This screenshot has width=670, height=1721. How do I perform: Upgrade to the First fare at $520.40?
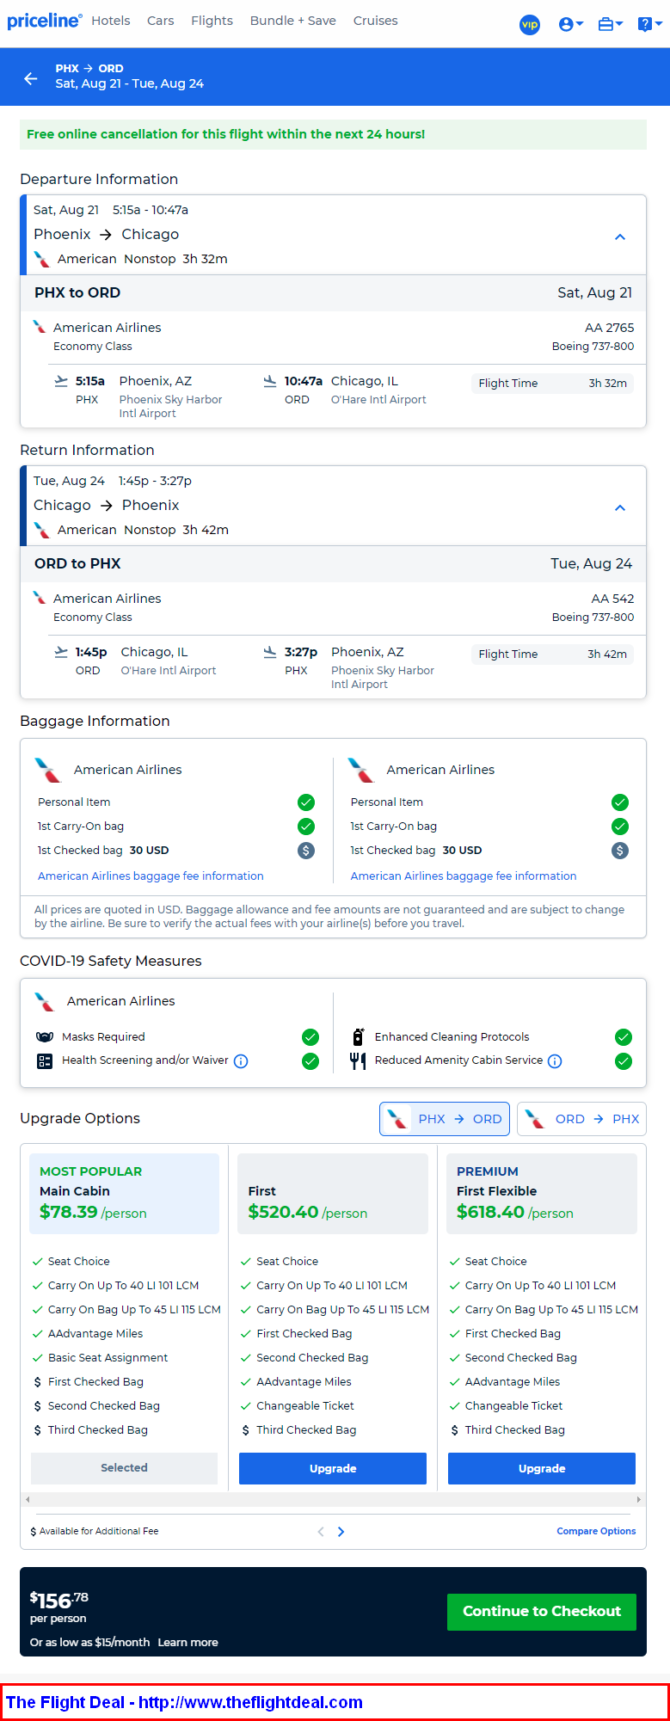click(333, 1468)
